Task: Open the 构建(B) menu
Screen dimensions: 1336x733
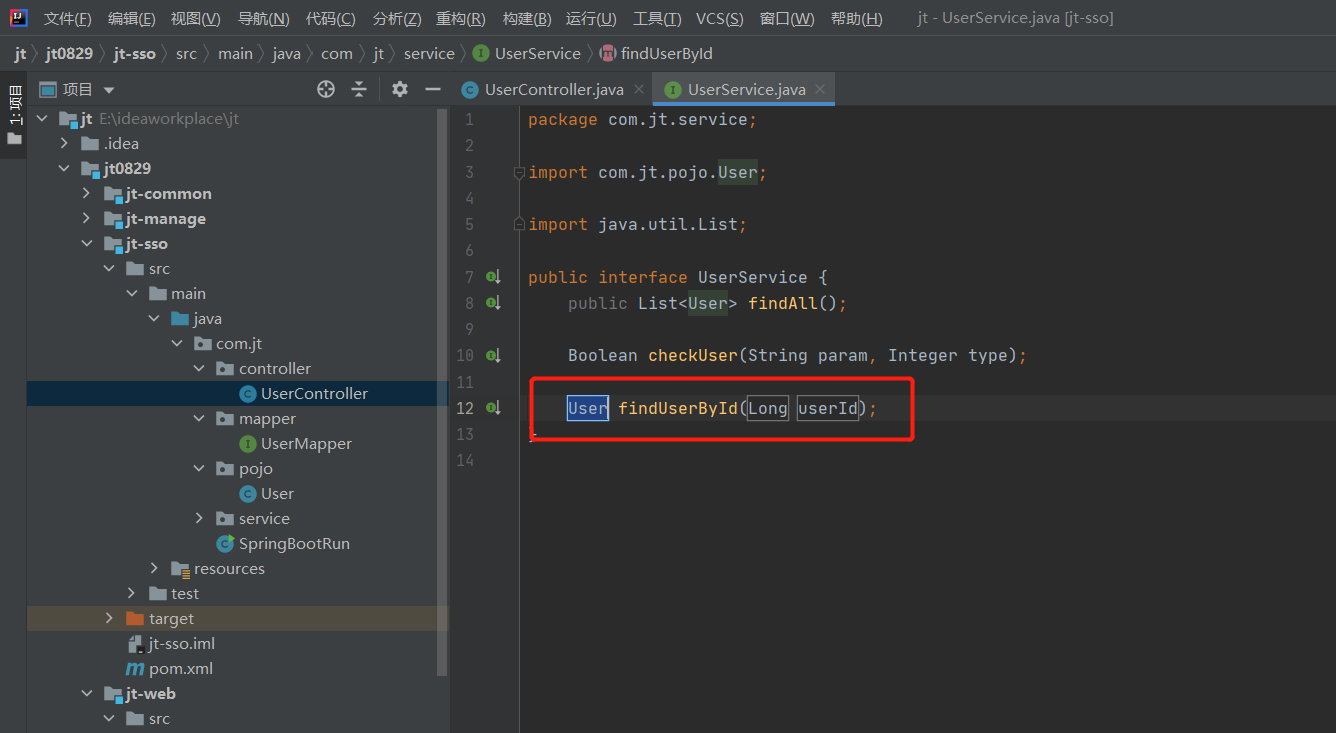Action: (527, 18)
